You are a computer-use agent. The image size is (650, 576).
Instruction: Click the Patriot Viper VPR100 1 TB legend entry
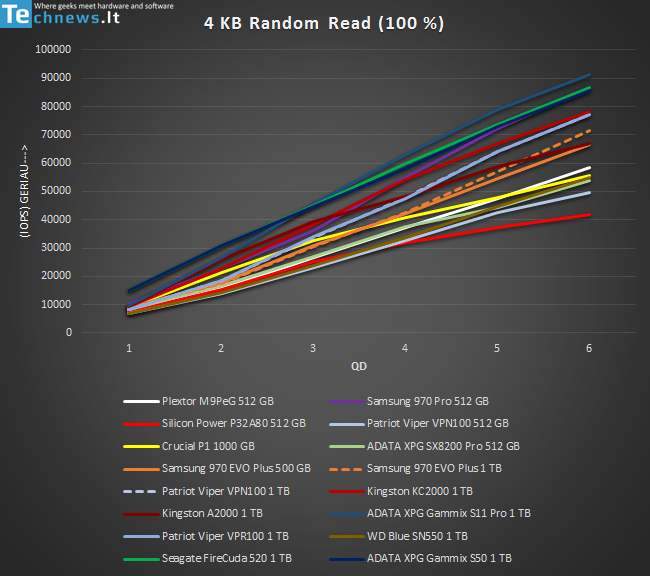click(206, 536)
